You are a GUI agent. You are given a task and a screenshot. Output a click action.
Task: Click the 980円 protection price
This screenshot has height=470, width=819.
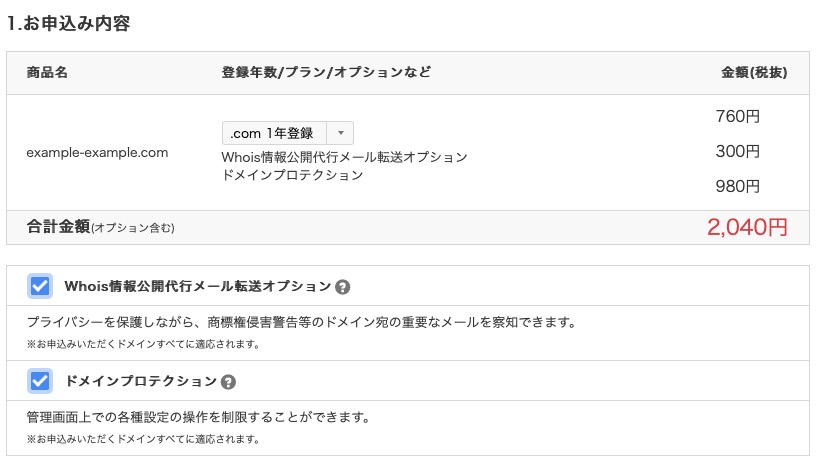pos(738,186)
